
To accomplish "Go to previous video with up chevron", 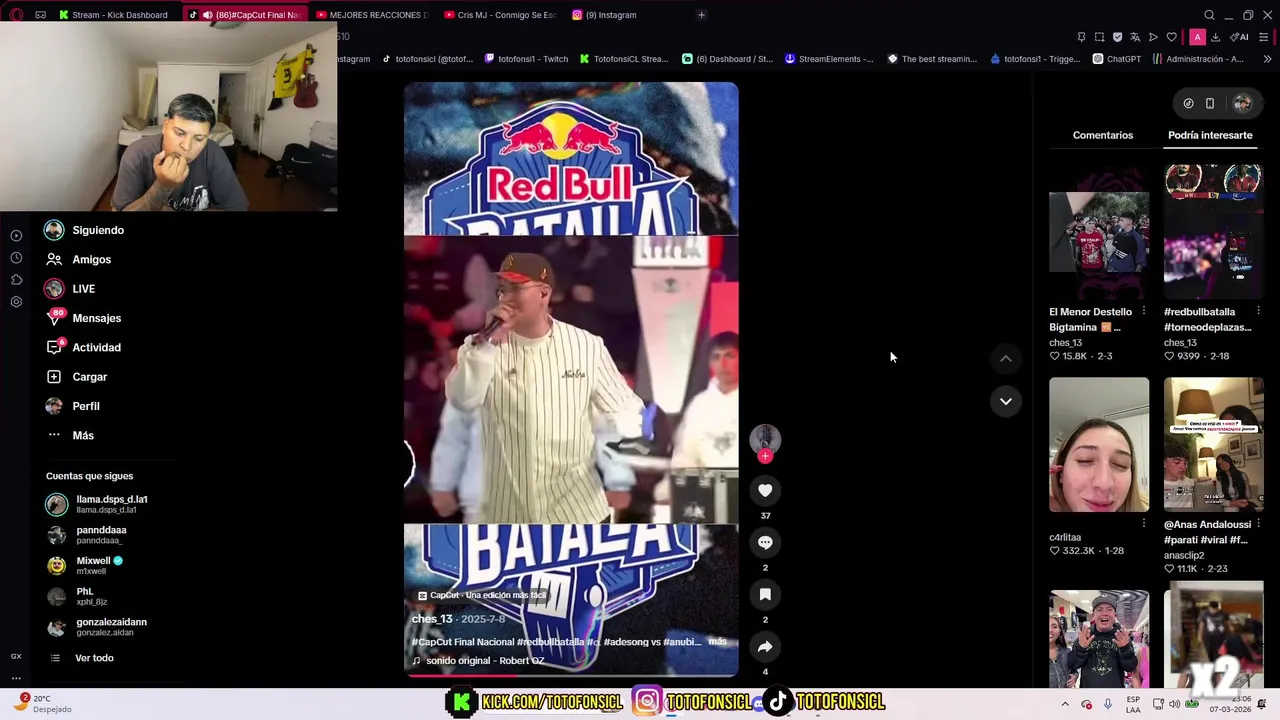I will [1006, 358].
